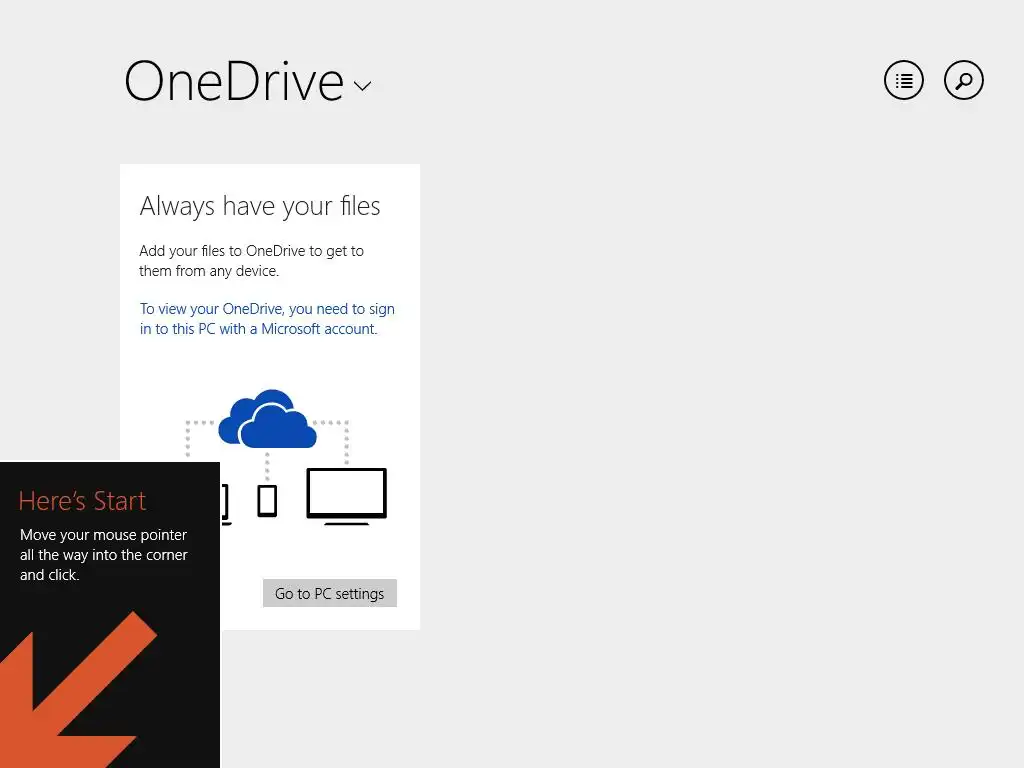This screenshot has height=768, width=1024.
Task: Open the Microsoft account sign-in link
Action: [267, 319]
